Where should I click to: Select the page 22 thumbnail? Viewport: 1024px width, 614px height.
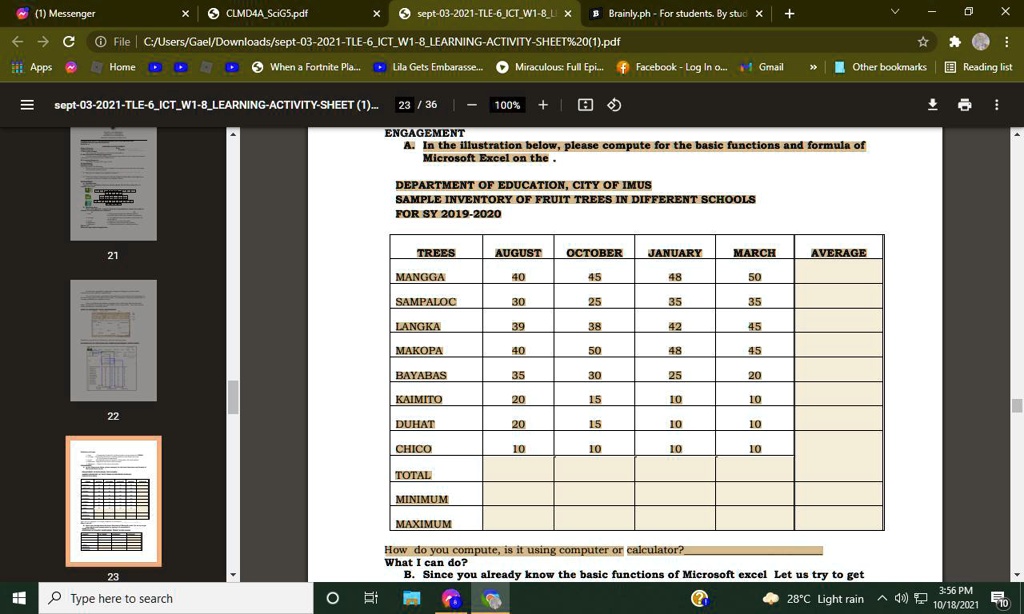click(x=114, y=340)
